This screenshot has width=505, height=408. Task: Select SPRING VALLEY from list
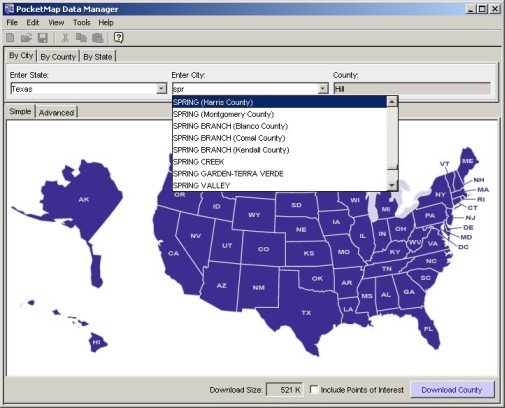[279, 185]
